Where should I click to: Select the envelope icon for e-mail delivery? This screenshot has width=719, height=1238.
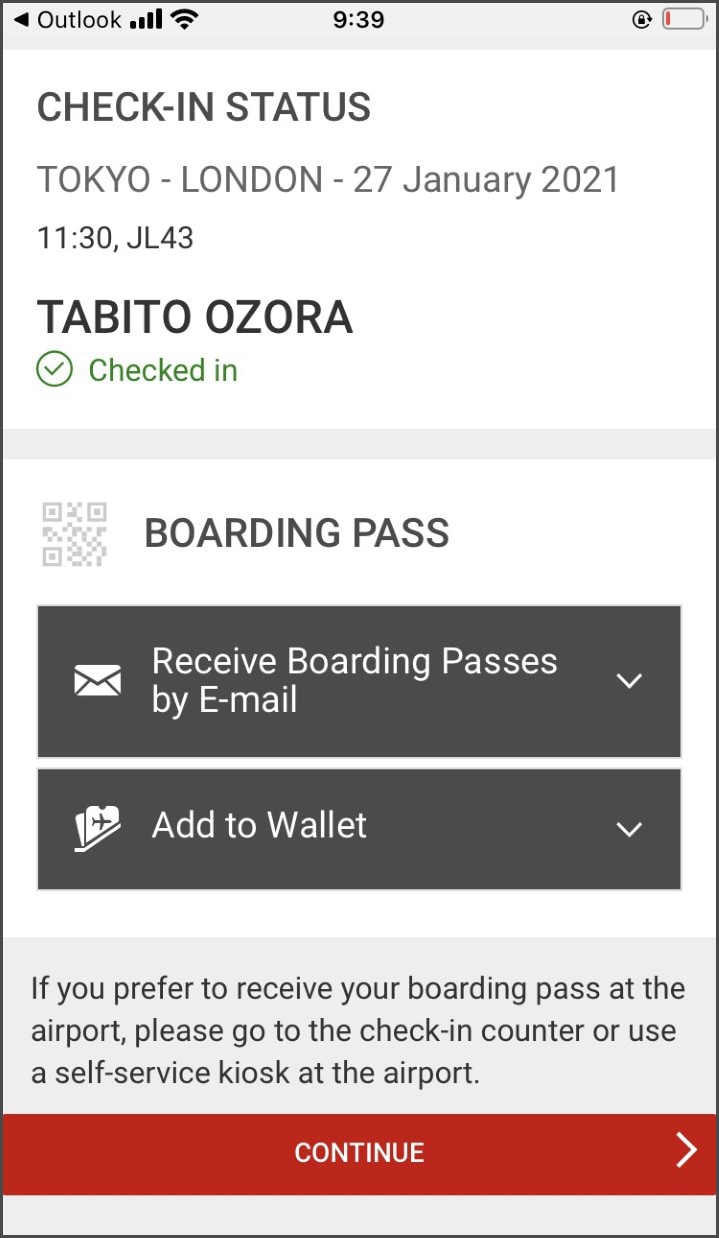click(x=96, y=680)
